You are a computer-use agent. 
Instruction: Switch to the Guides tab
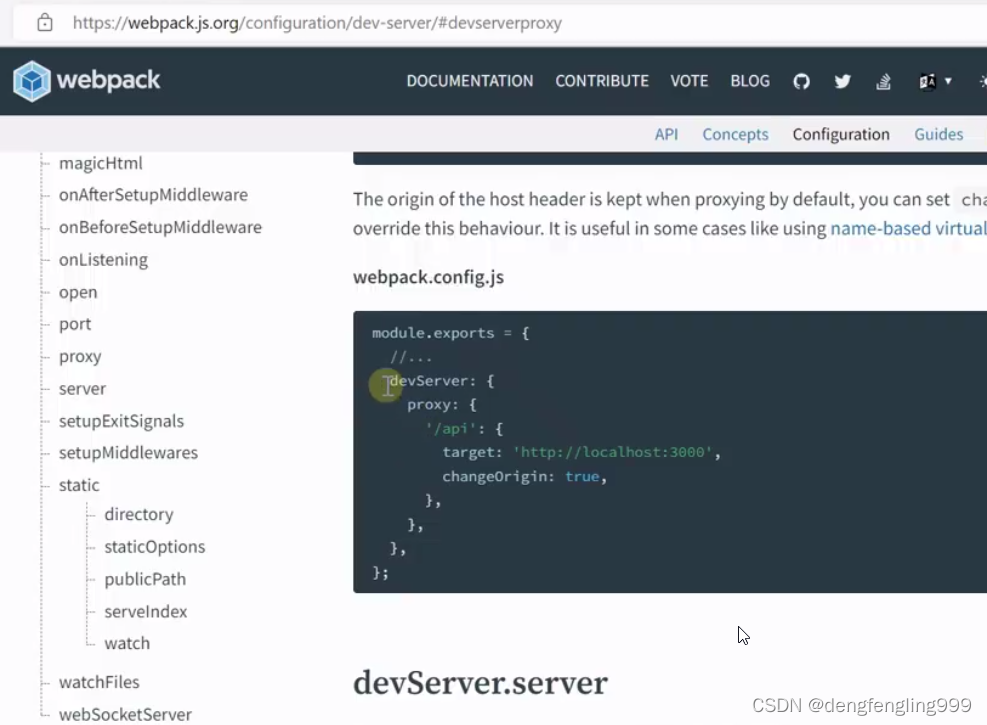[x=939, y=134]
